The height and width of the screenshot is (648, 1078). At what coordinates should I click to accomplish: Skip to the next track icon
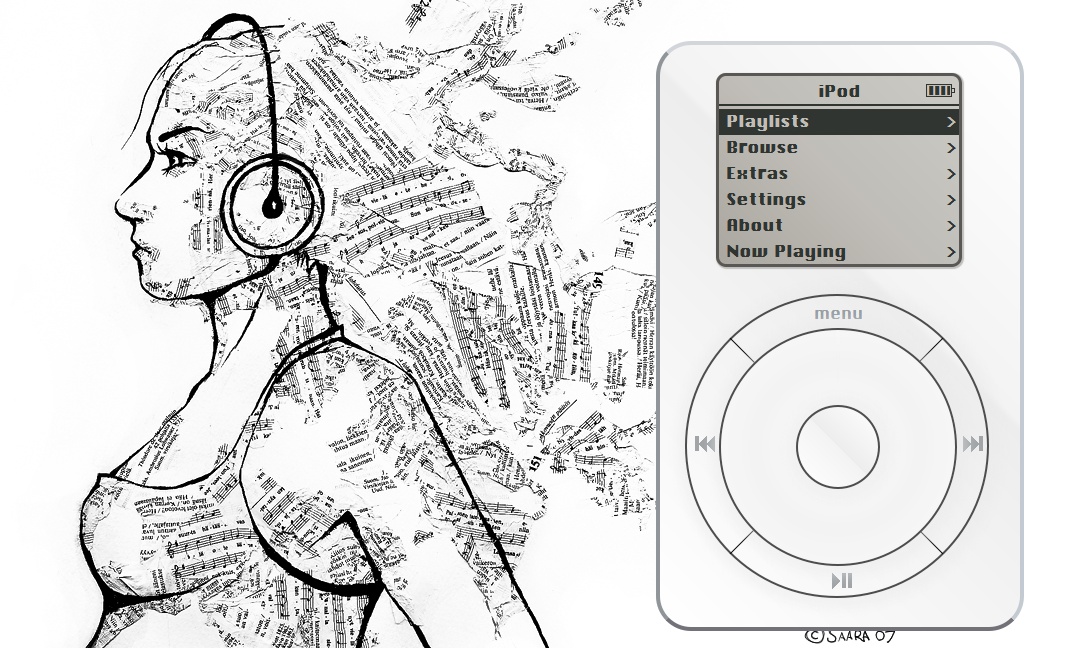(973, 444)
